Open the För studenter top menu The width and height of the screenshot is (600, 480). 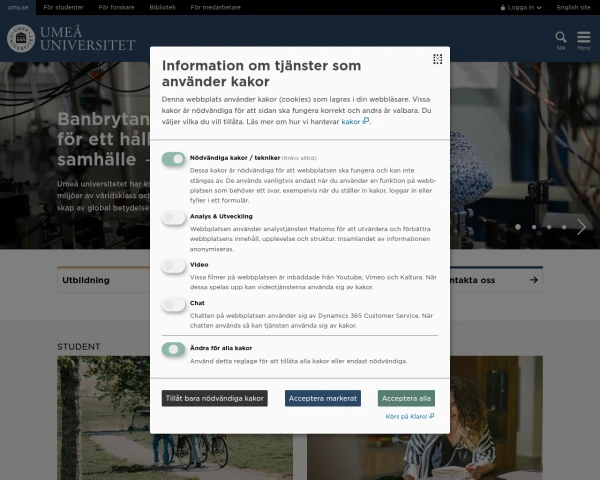(x=63, y=7)
